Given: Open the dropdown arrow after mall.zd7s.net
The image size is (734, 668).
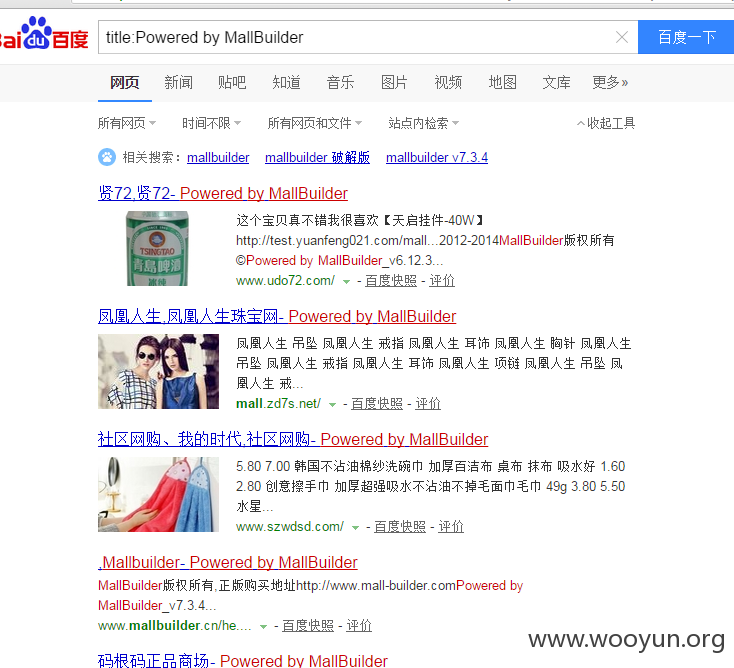Looking at the screenshot, I should pos(332,404).
